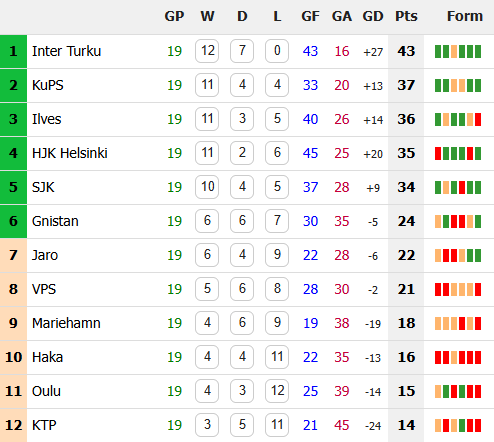This screenshot has width=494, height=442.
Task: Click HJK Helsinki's first red form bar
Action: [x=438, y=153]
